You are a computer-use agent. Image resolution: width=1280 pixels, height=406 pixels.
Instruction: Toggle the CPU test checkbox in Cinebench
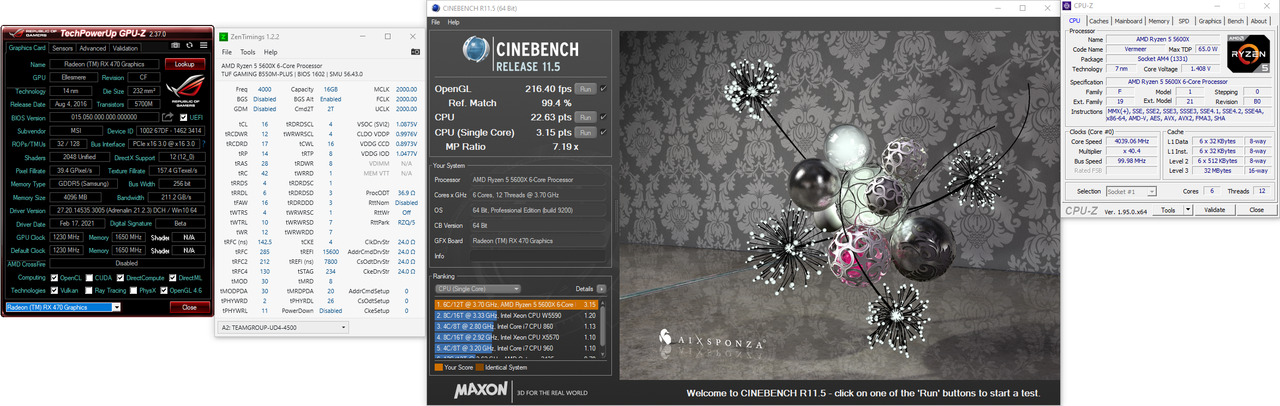tap(603, 117)
